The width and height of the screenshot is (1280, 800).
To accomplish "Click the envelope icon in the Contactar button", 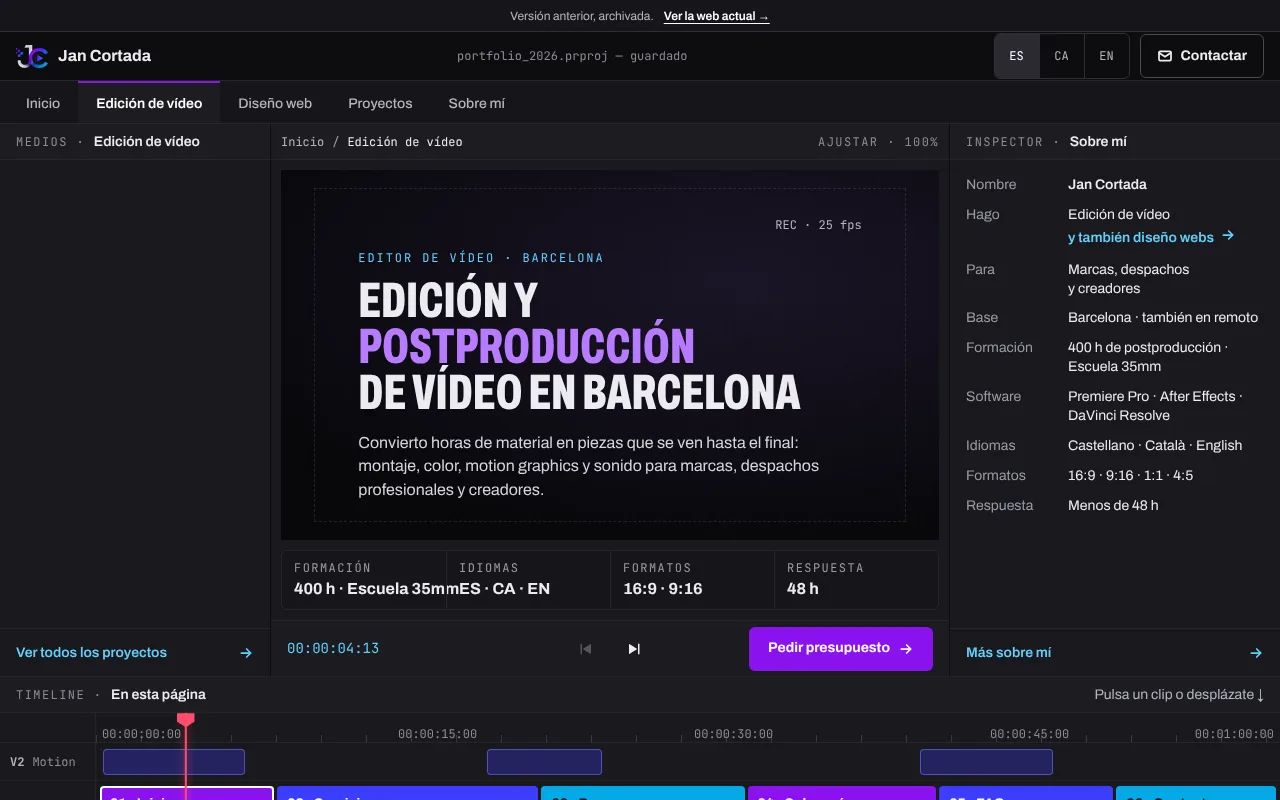I will pyautogui.click(x=1165, y=56).
